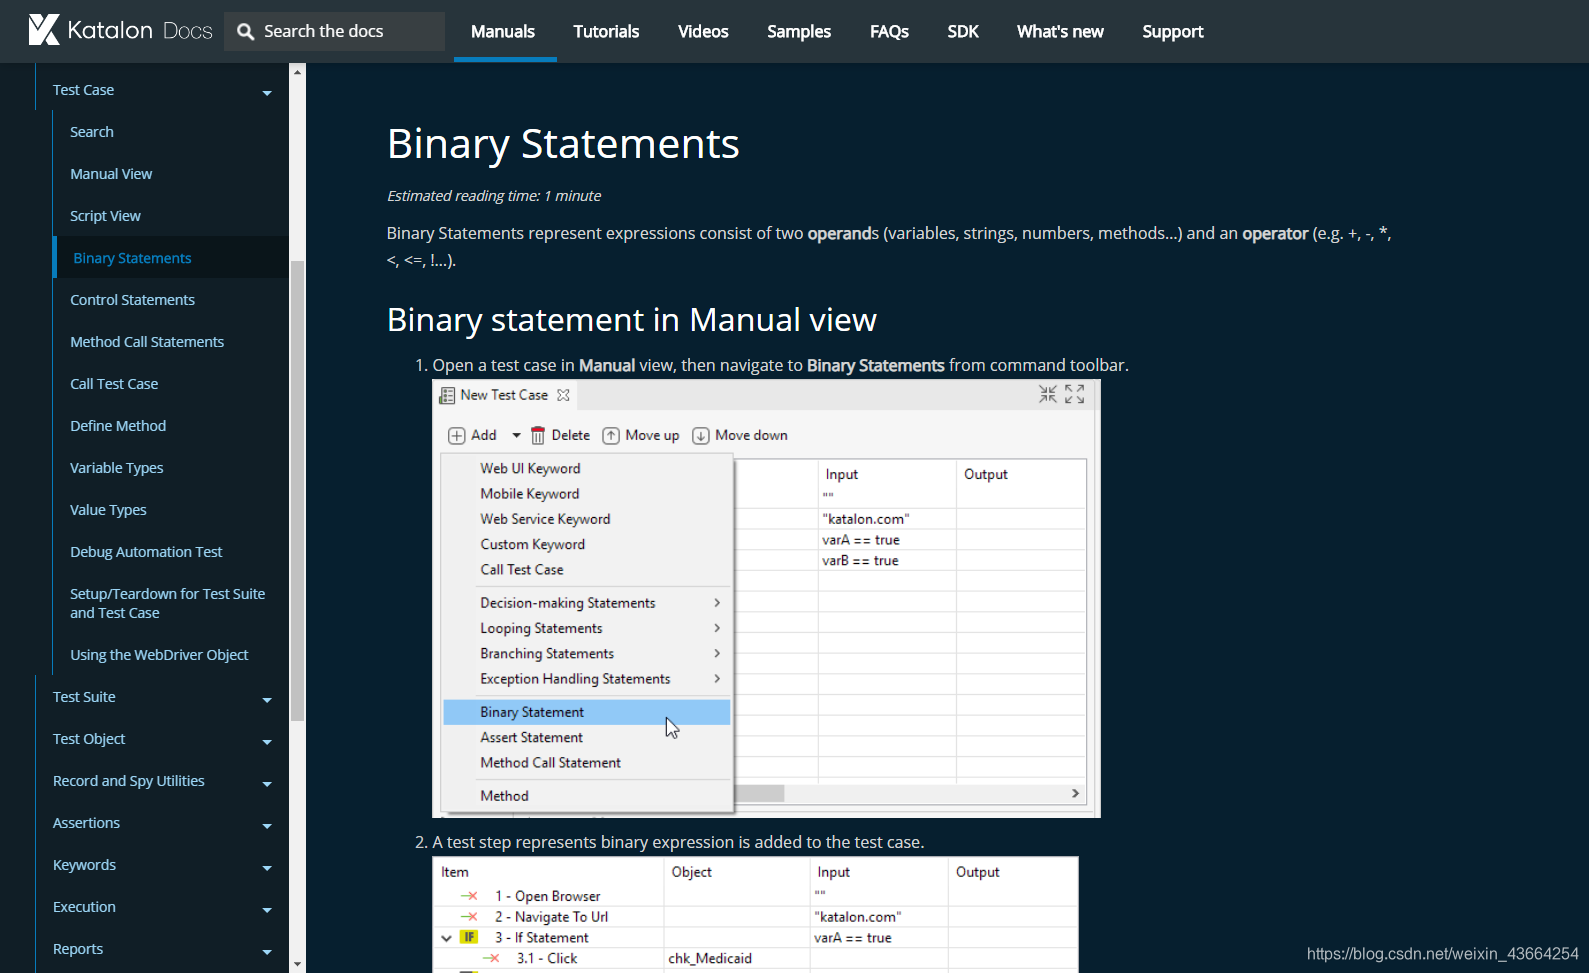Open Control Statements sidebar link
This screenshot has height=973, width=1589.
pyautogui.click(x=132, y=300)
